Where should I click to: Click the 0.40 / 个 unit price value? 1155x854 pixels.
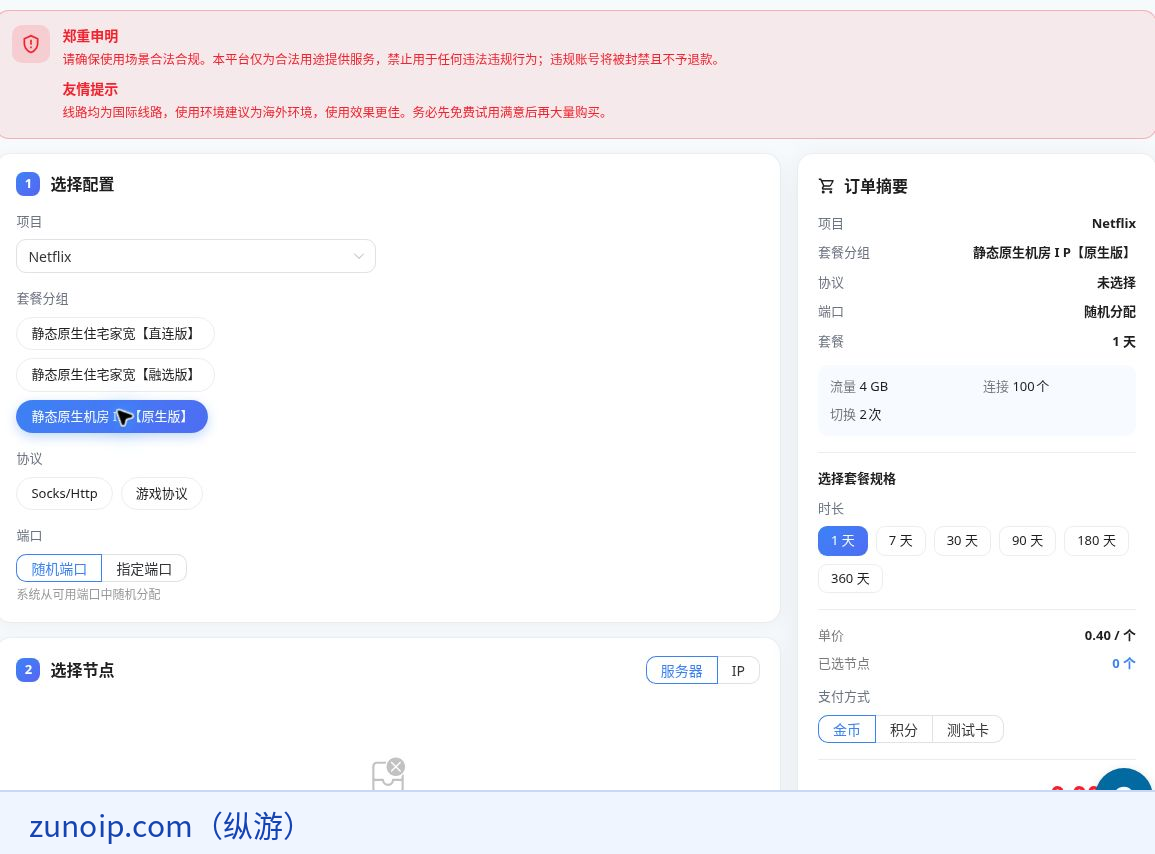1110,635
